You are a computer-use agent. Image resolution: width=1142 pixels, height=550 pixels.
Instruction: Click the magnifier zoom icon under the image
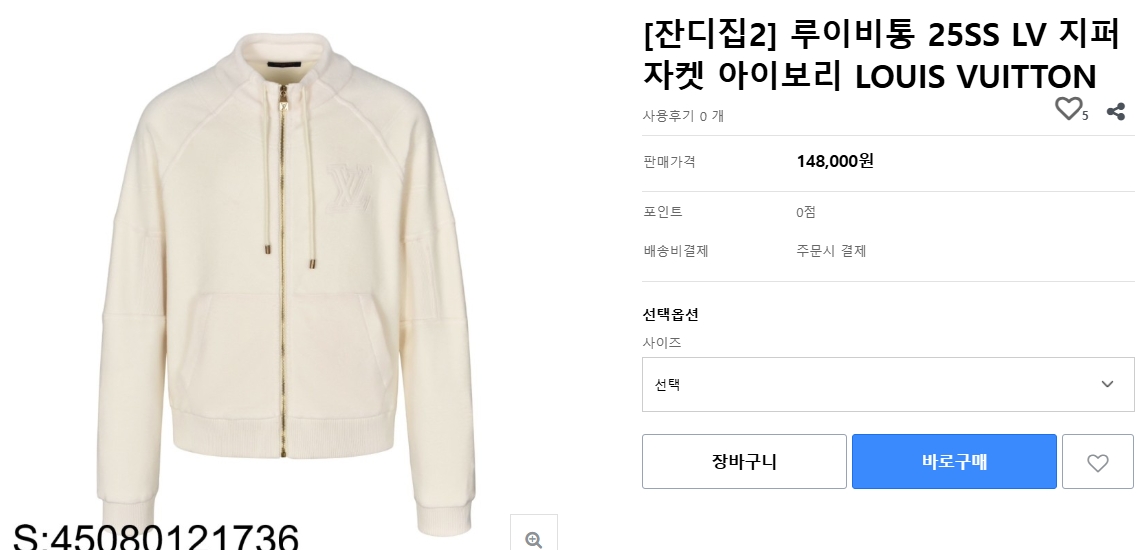coord(533,538)
